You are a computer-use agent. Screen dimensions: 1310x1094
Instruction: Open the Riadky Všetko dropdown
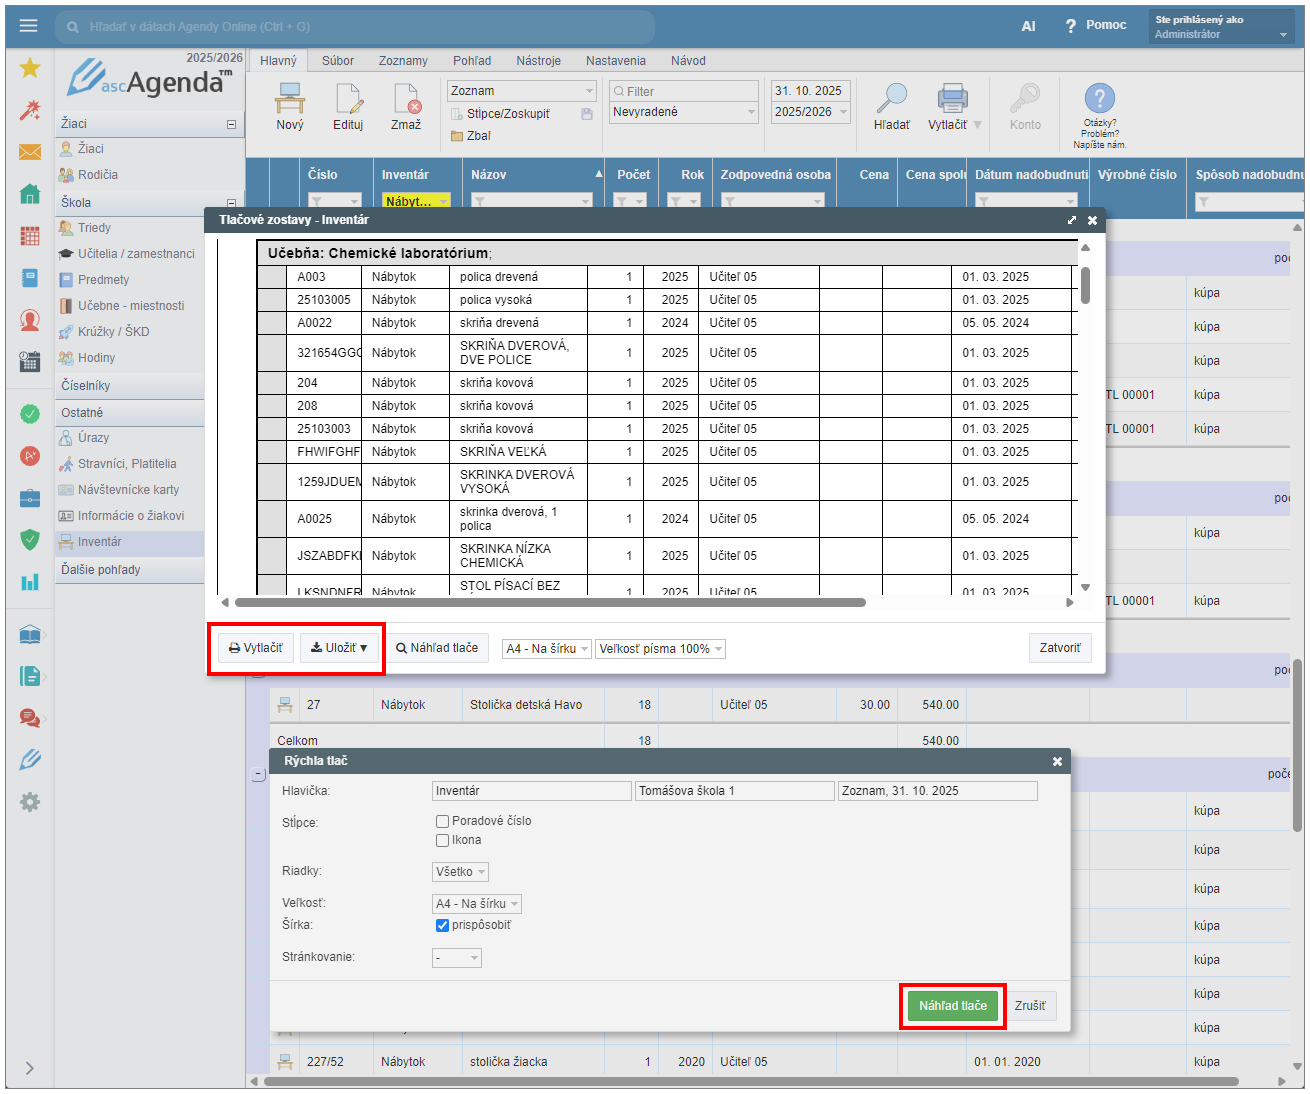(460, 872)
